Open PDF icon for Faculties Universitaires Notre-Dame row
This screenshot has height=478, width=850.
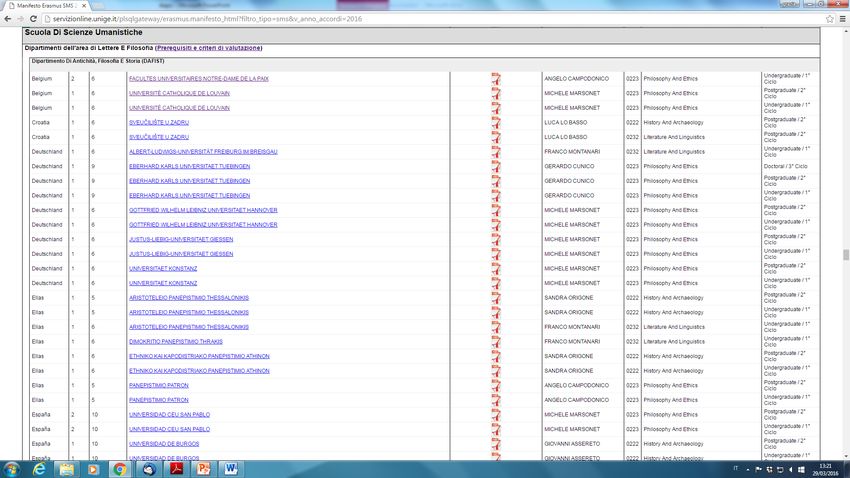495,78
